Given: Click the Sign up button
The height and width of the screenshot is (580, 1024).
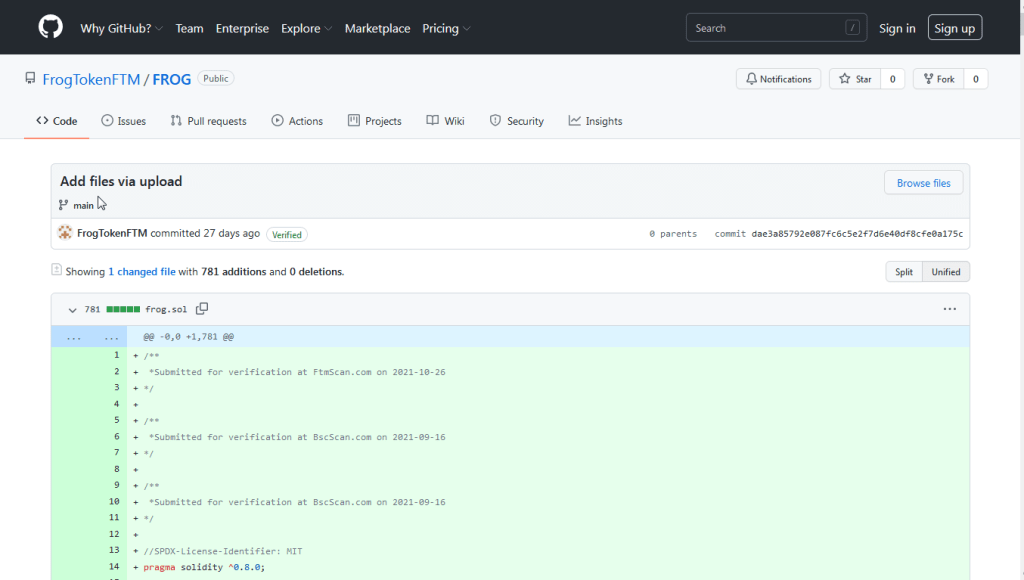Looking at the screenshot, I should (x=954, y=27).
